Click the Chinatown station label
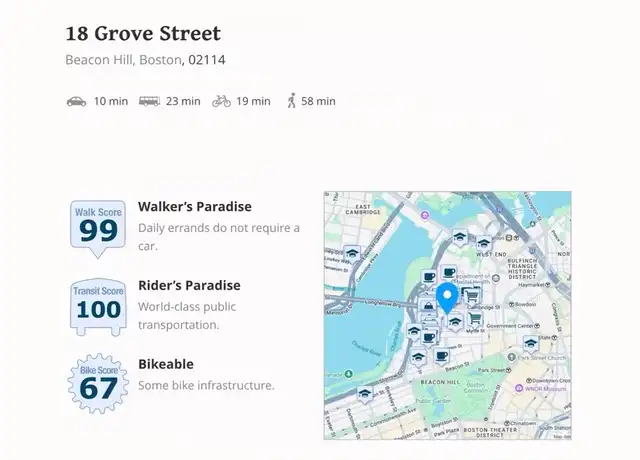This screenshot has width=640, height=460. 523,423
